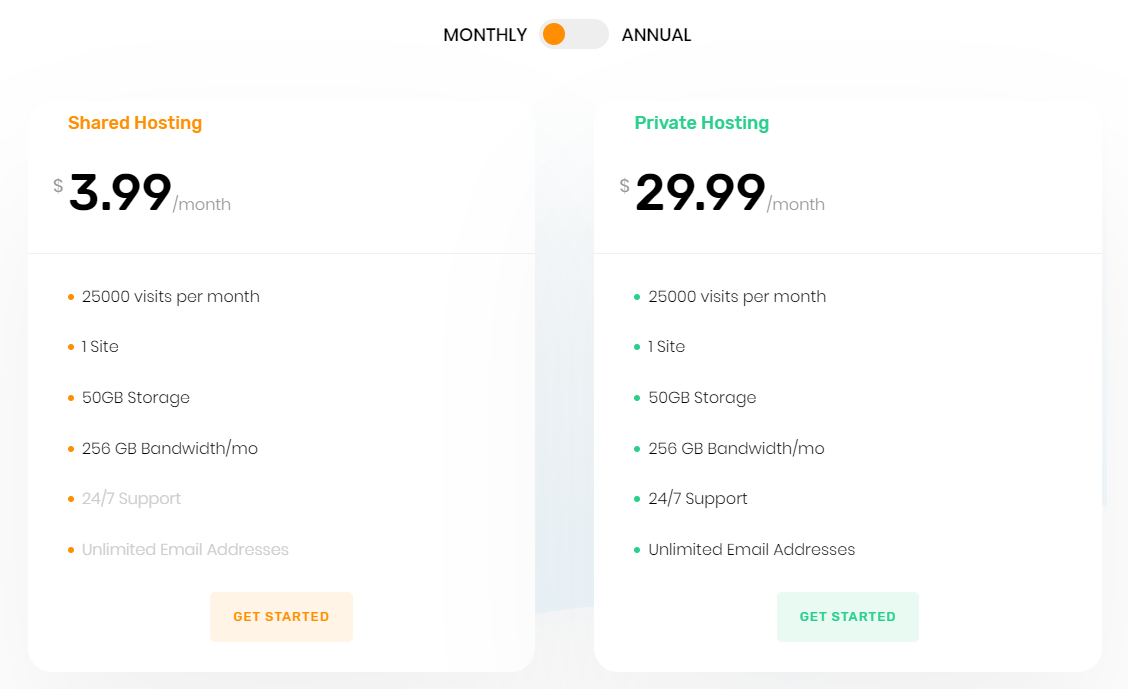Image resolution: width=1128 pixels, height=689 pixels.
Task: Select the ANNUAL billing label
Action: [656, 35]
